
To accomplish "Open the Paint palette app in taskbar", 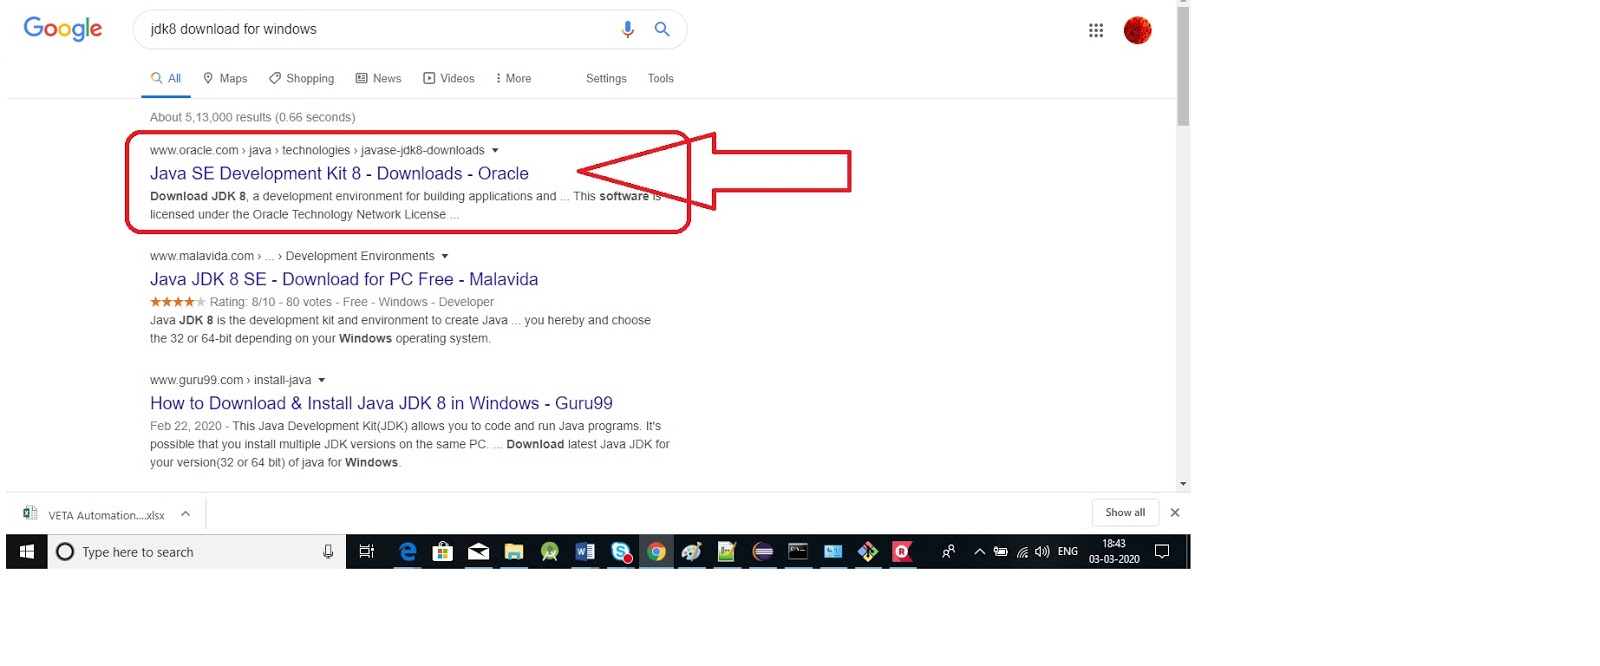I will pyautogui.click(x=691, y=552).
